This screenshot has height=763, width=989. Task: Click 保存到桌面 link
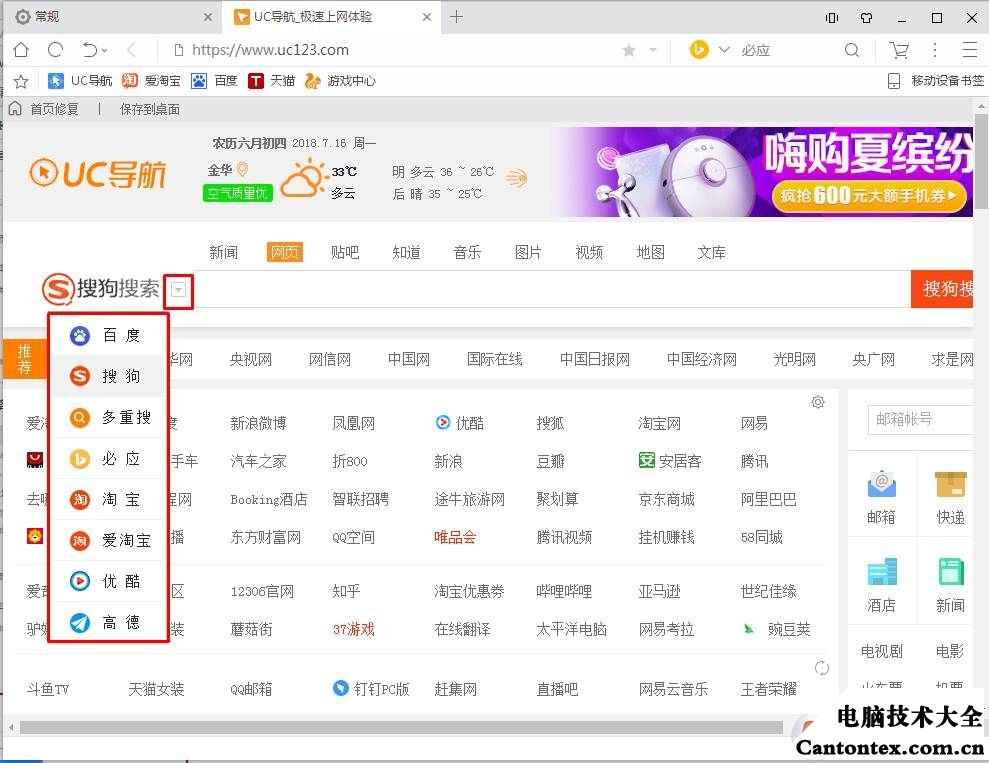[x=150, y=109]
